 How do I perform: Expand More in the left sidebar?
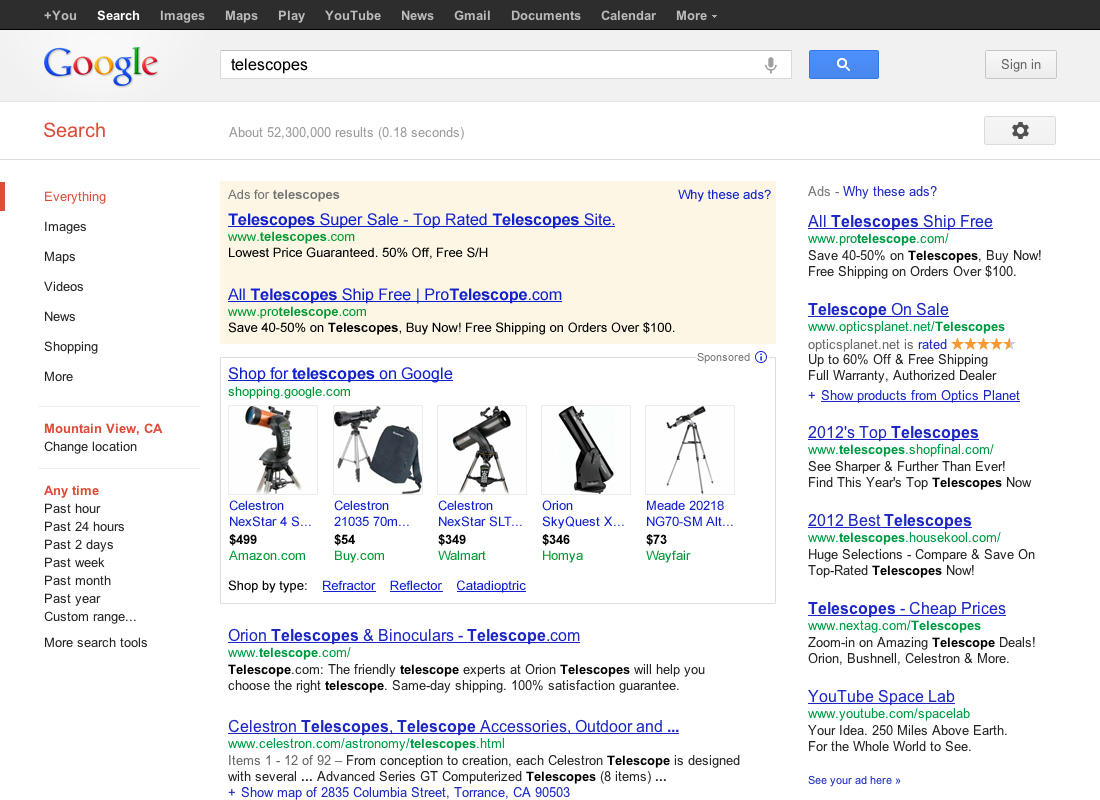(x=58, y=377)
